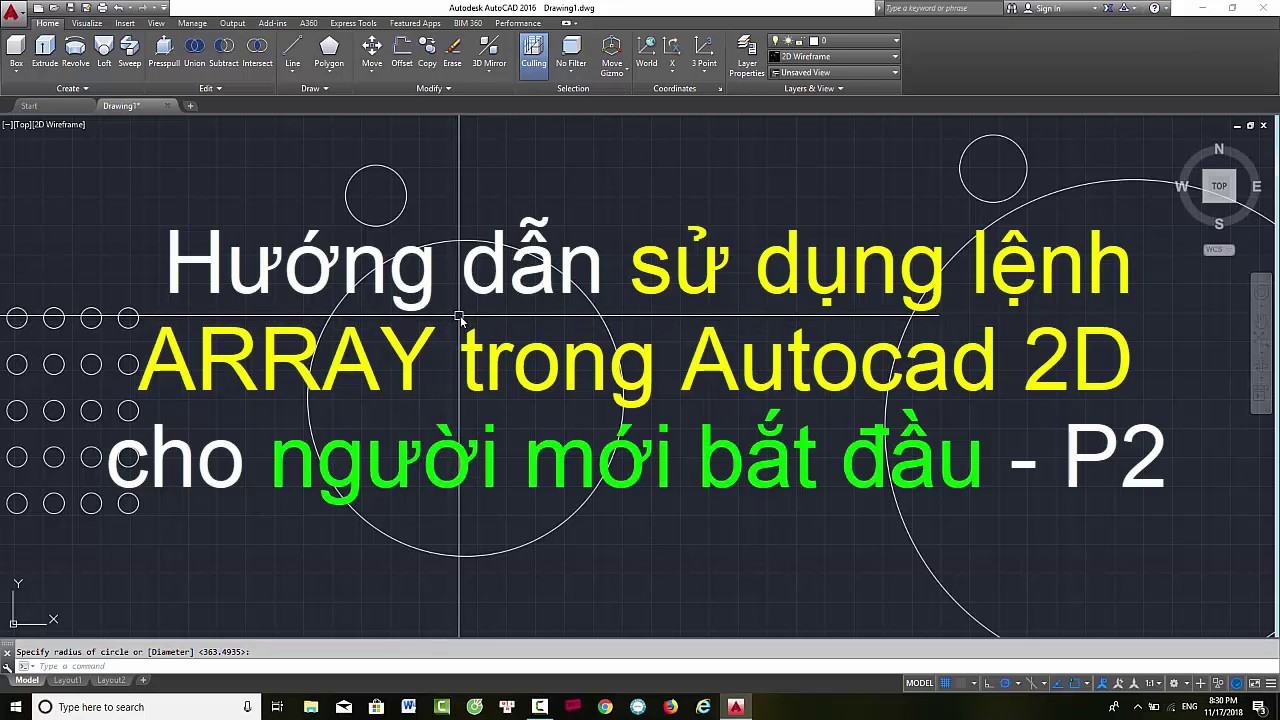The height and width of the screenshot is (720, 1280).
Task: Expand the Layers & View panel
Action: coord(813,88)
